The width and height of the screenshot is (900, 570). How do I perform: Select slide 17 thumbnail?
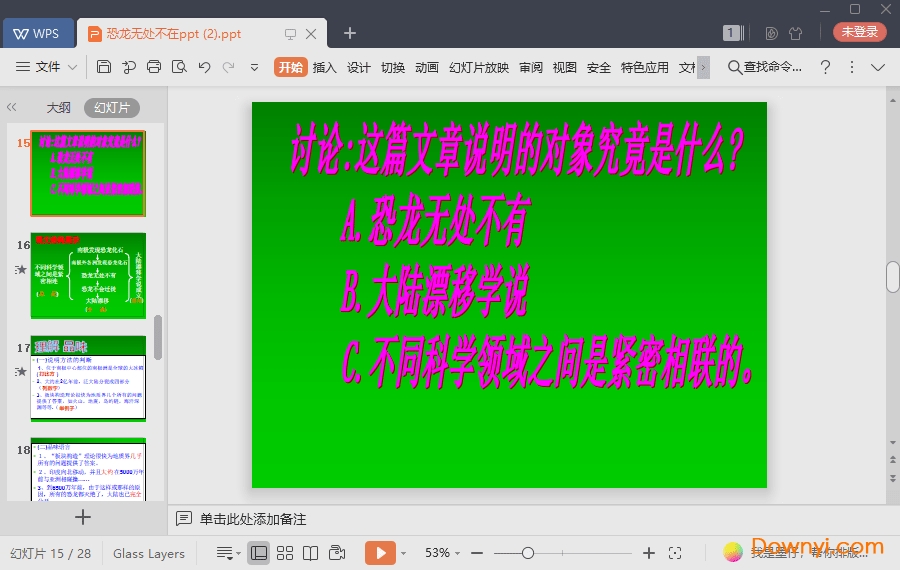click(88, 378)
